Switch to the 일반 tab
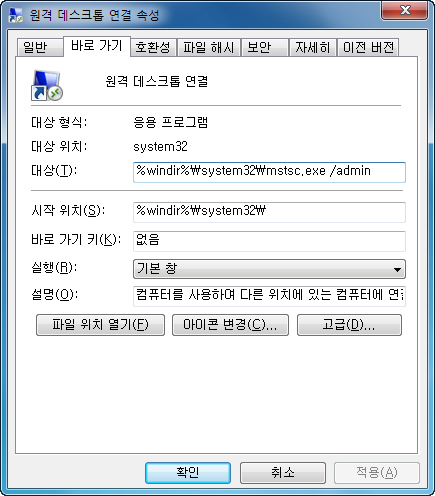The height and width of the screenshot is (496, 435). (40, 47)
